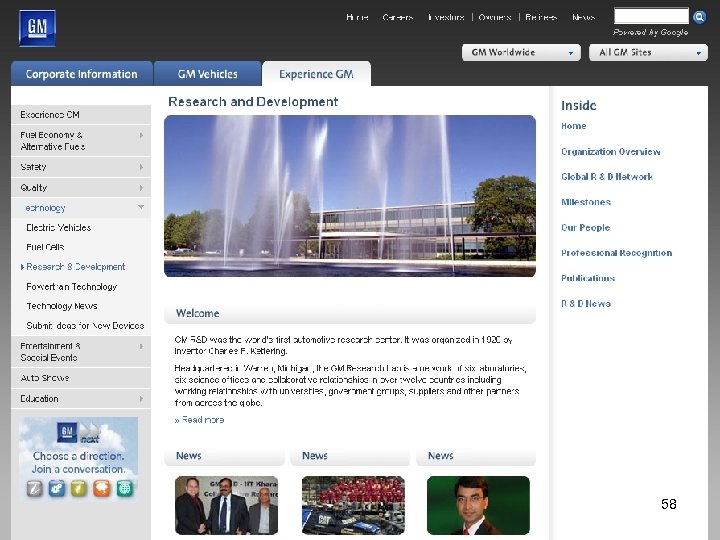
Task: Open the Fuel Cells sidebar link
Action: pyautogui.click(x=45, y=247)
